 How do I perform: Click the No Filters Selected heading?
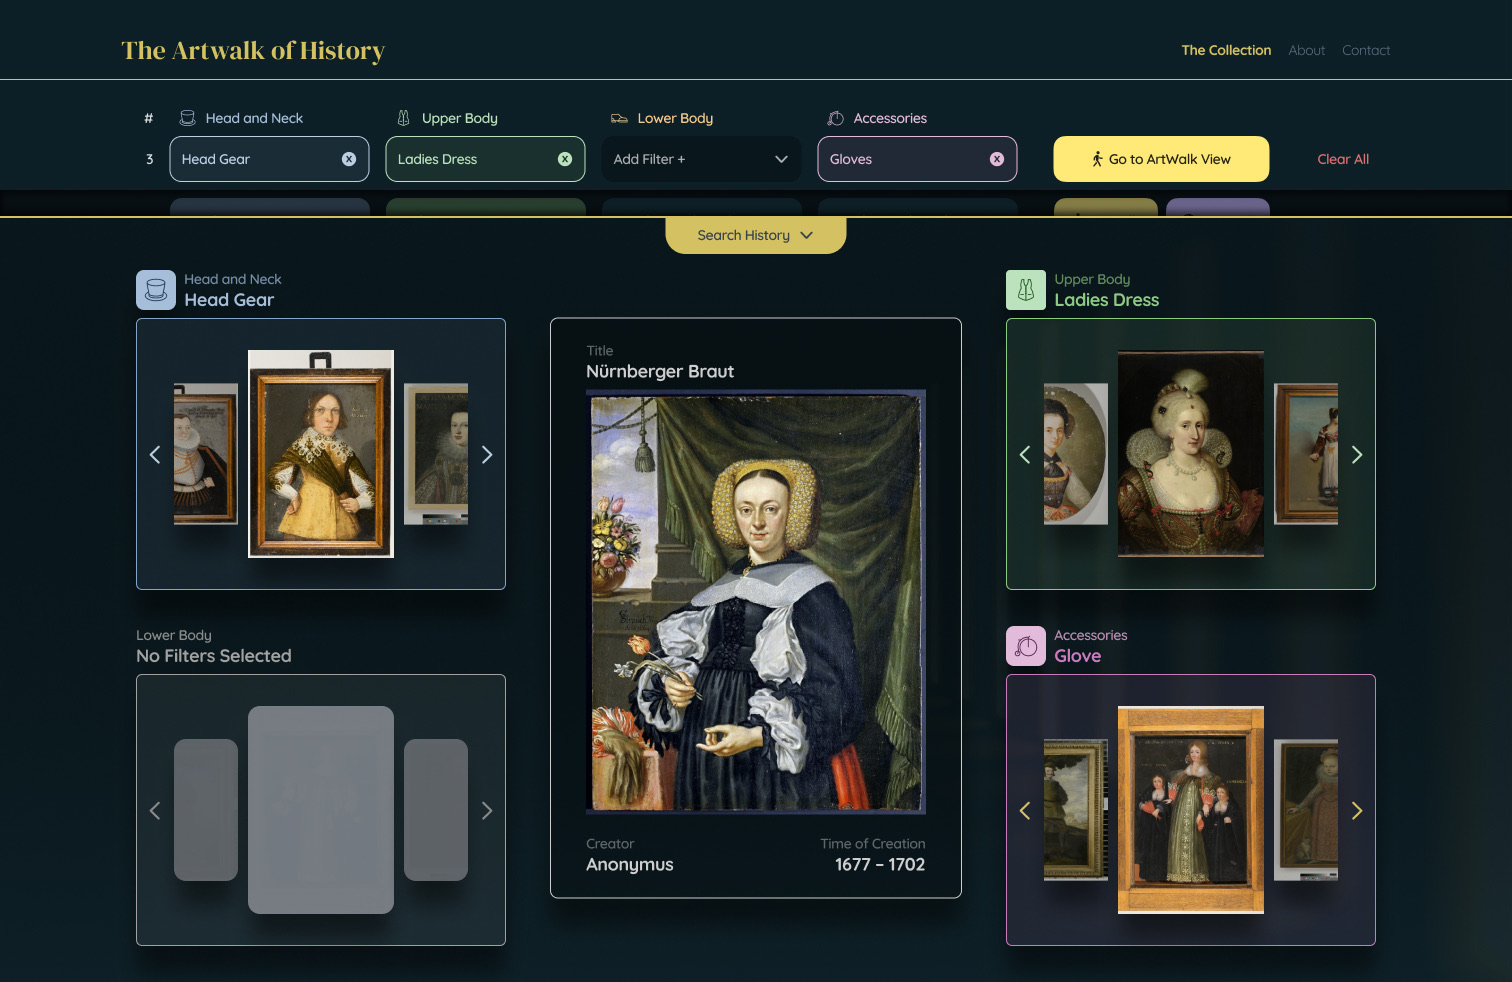tap(214, 656)
